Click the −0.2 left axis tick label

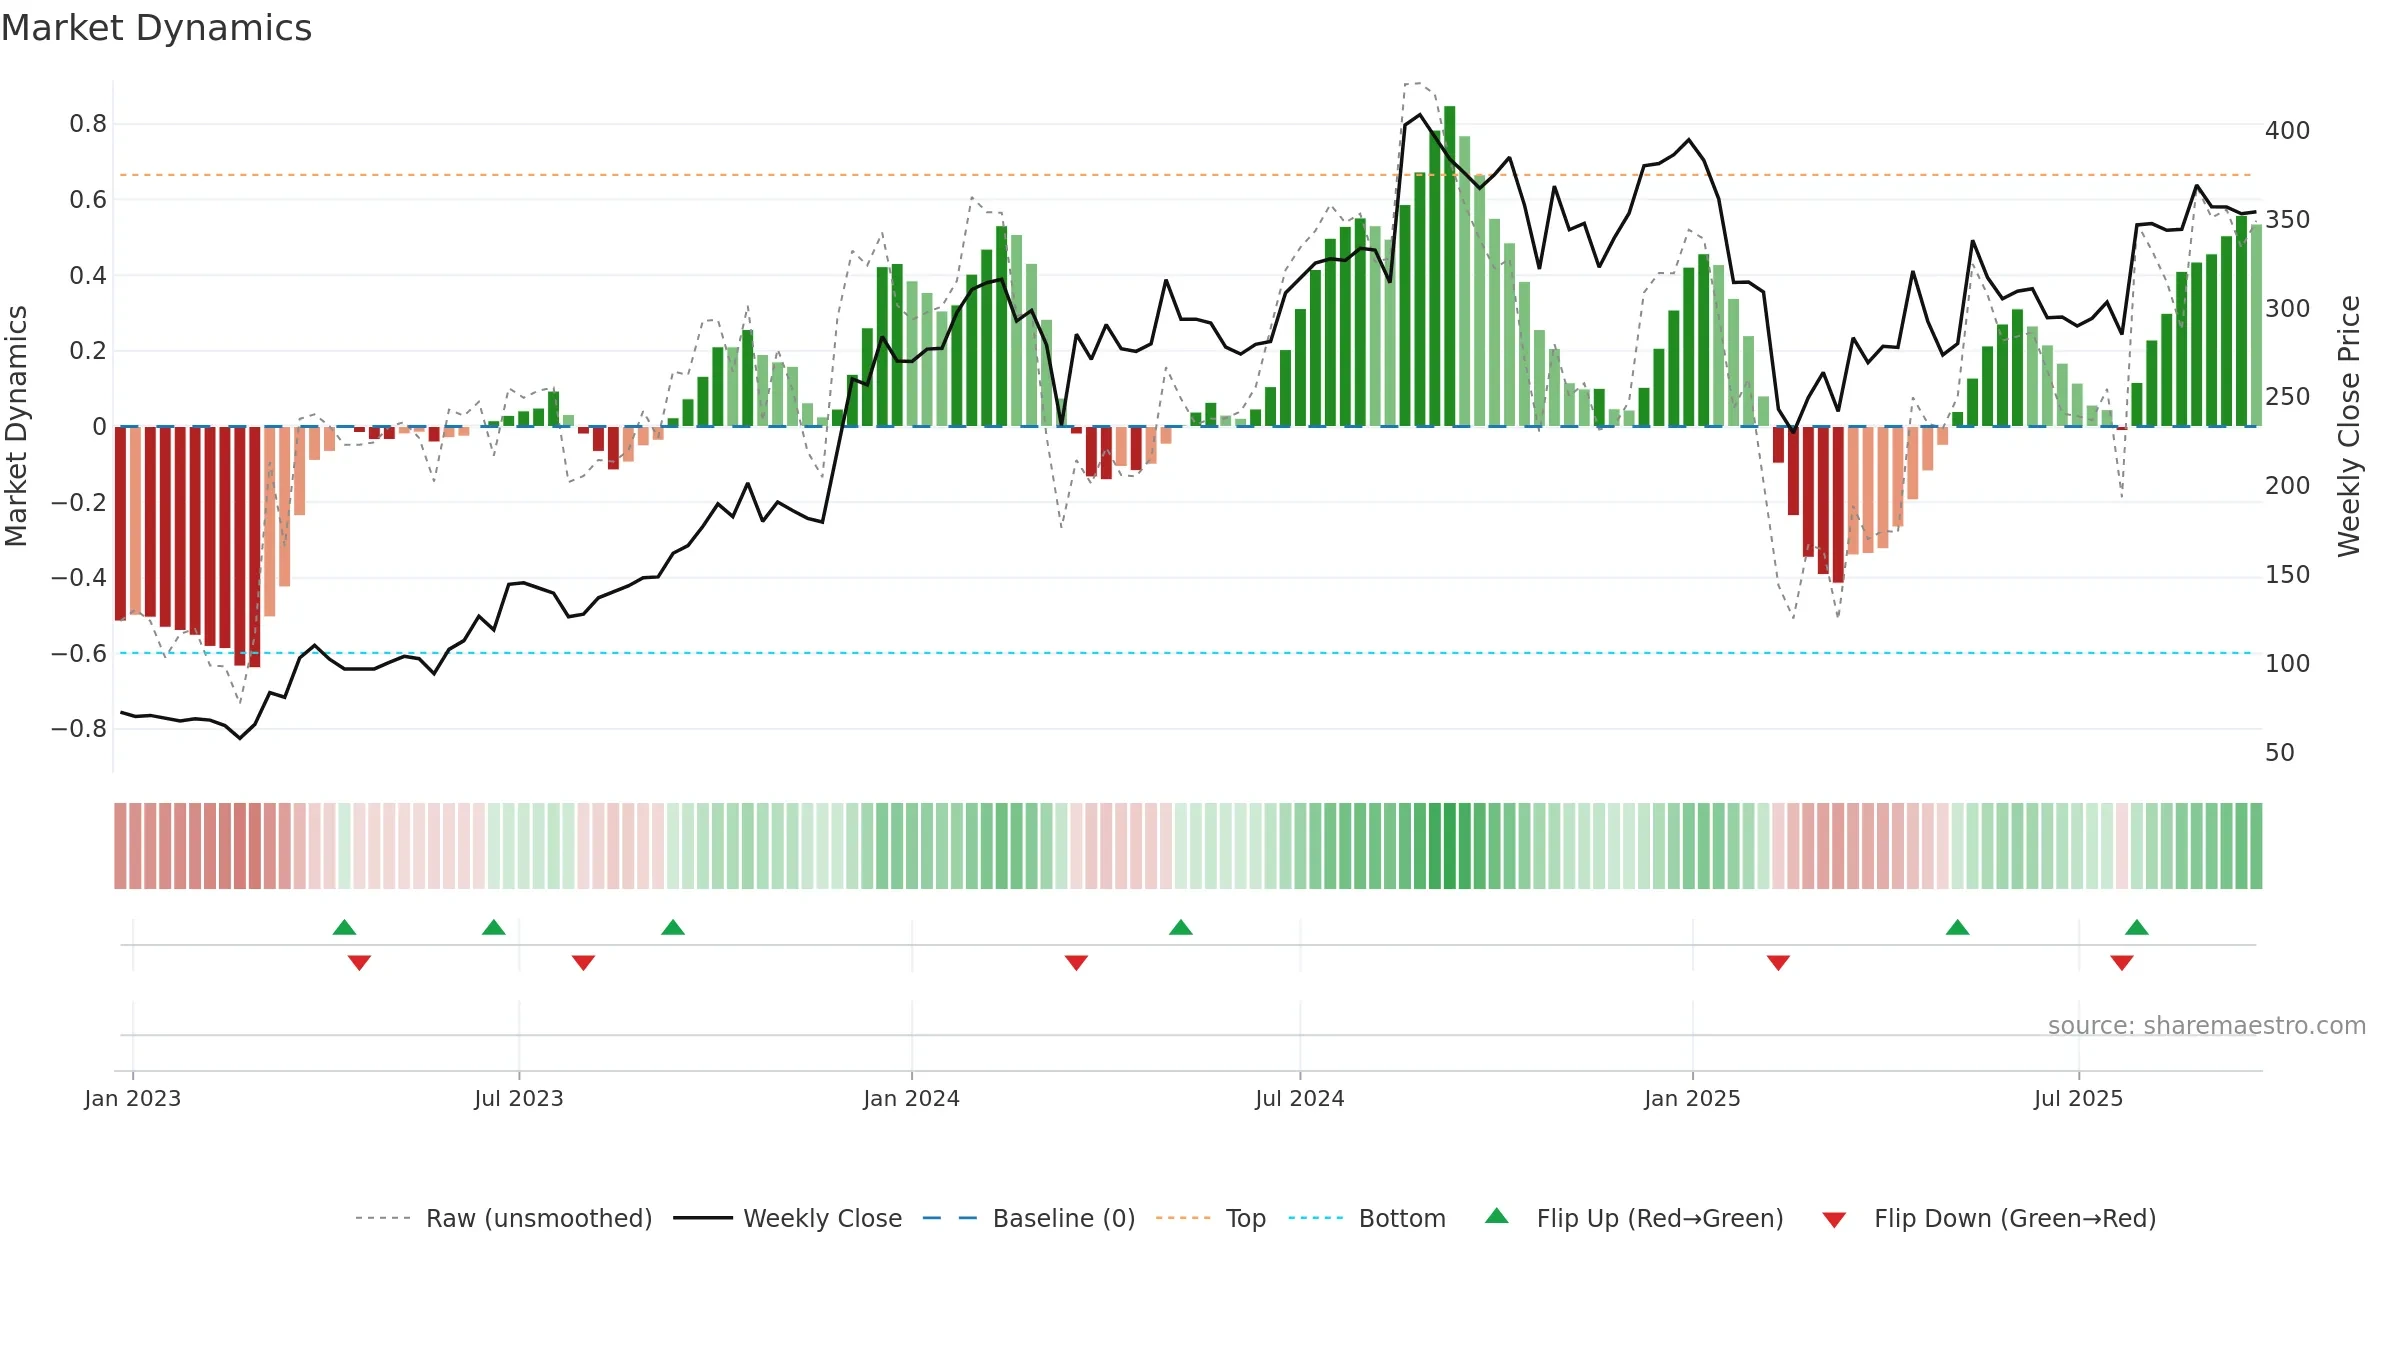(x=79, y=502)
